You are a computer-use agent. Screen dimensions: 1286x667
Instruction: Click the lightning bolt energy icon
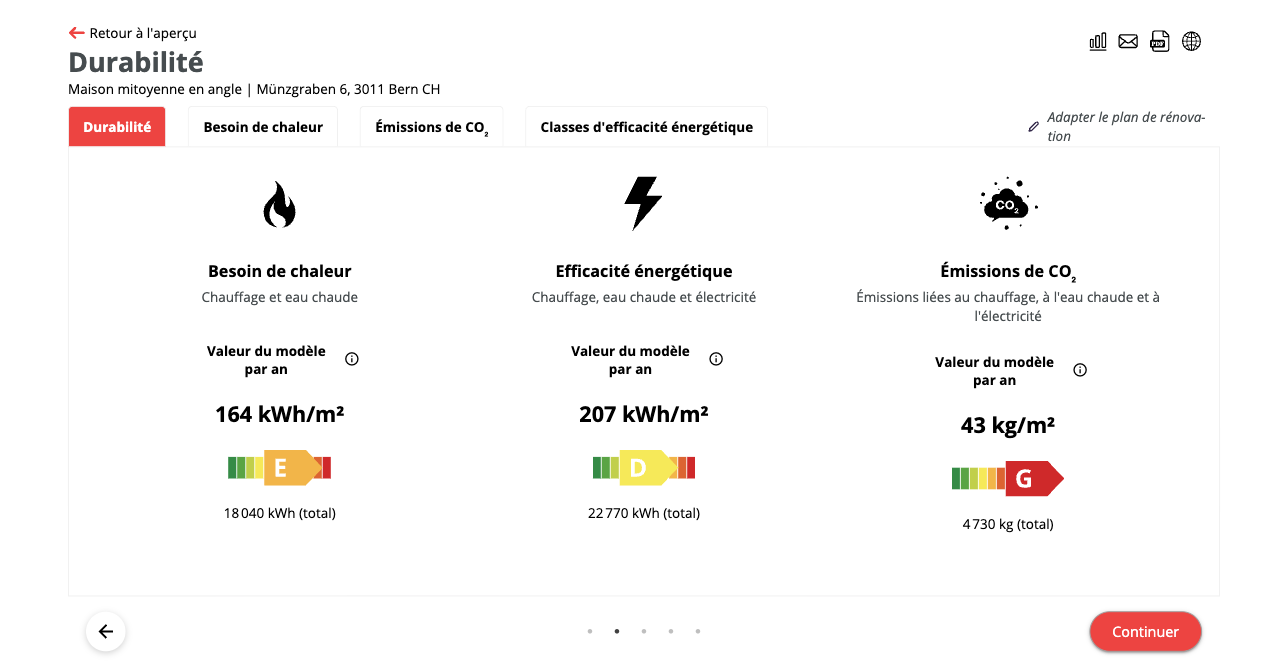(x=643, y=203)
